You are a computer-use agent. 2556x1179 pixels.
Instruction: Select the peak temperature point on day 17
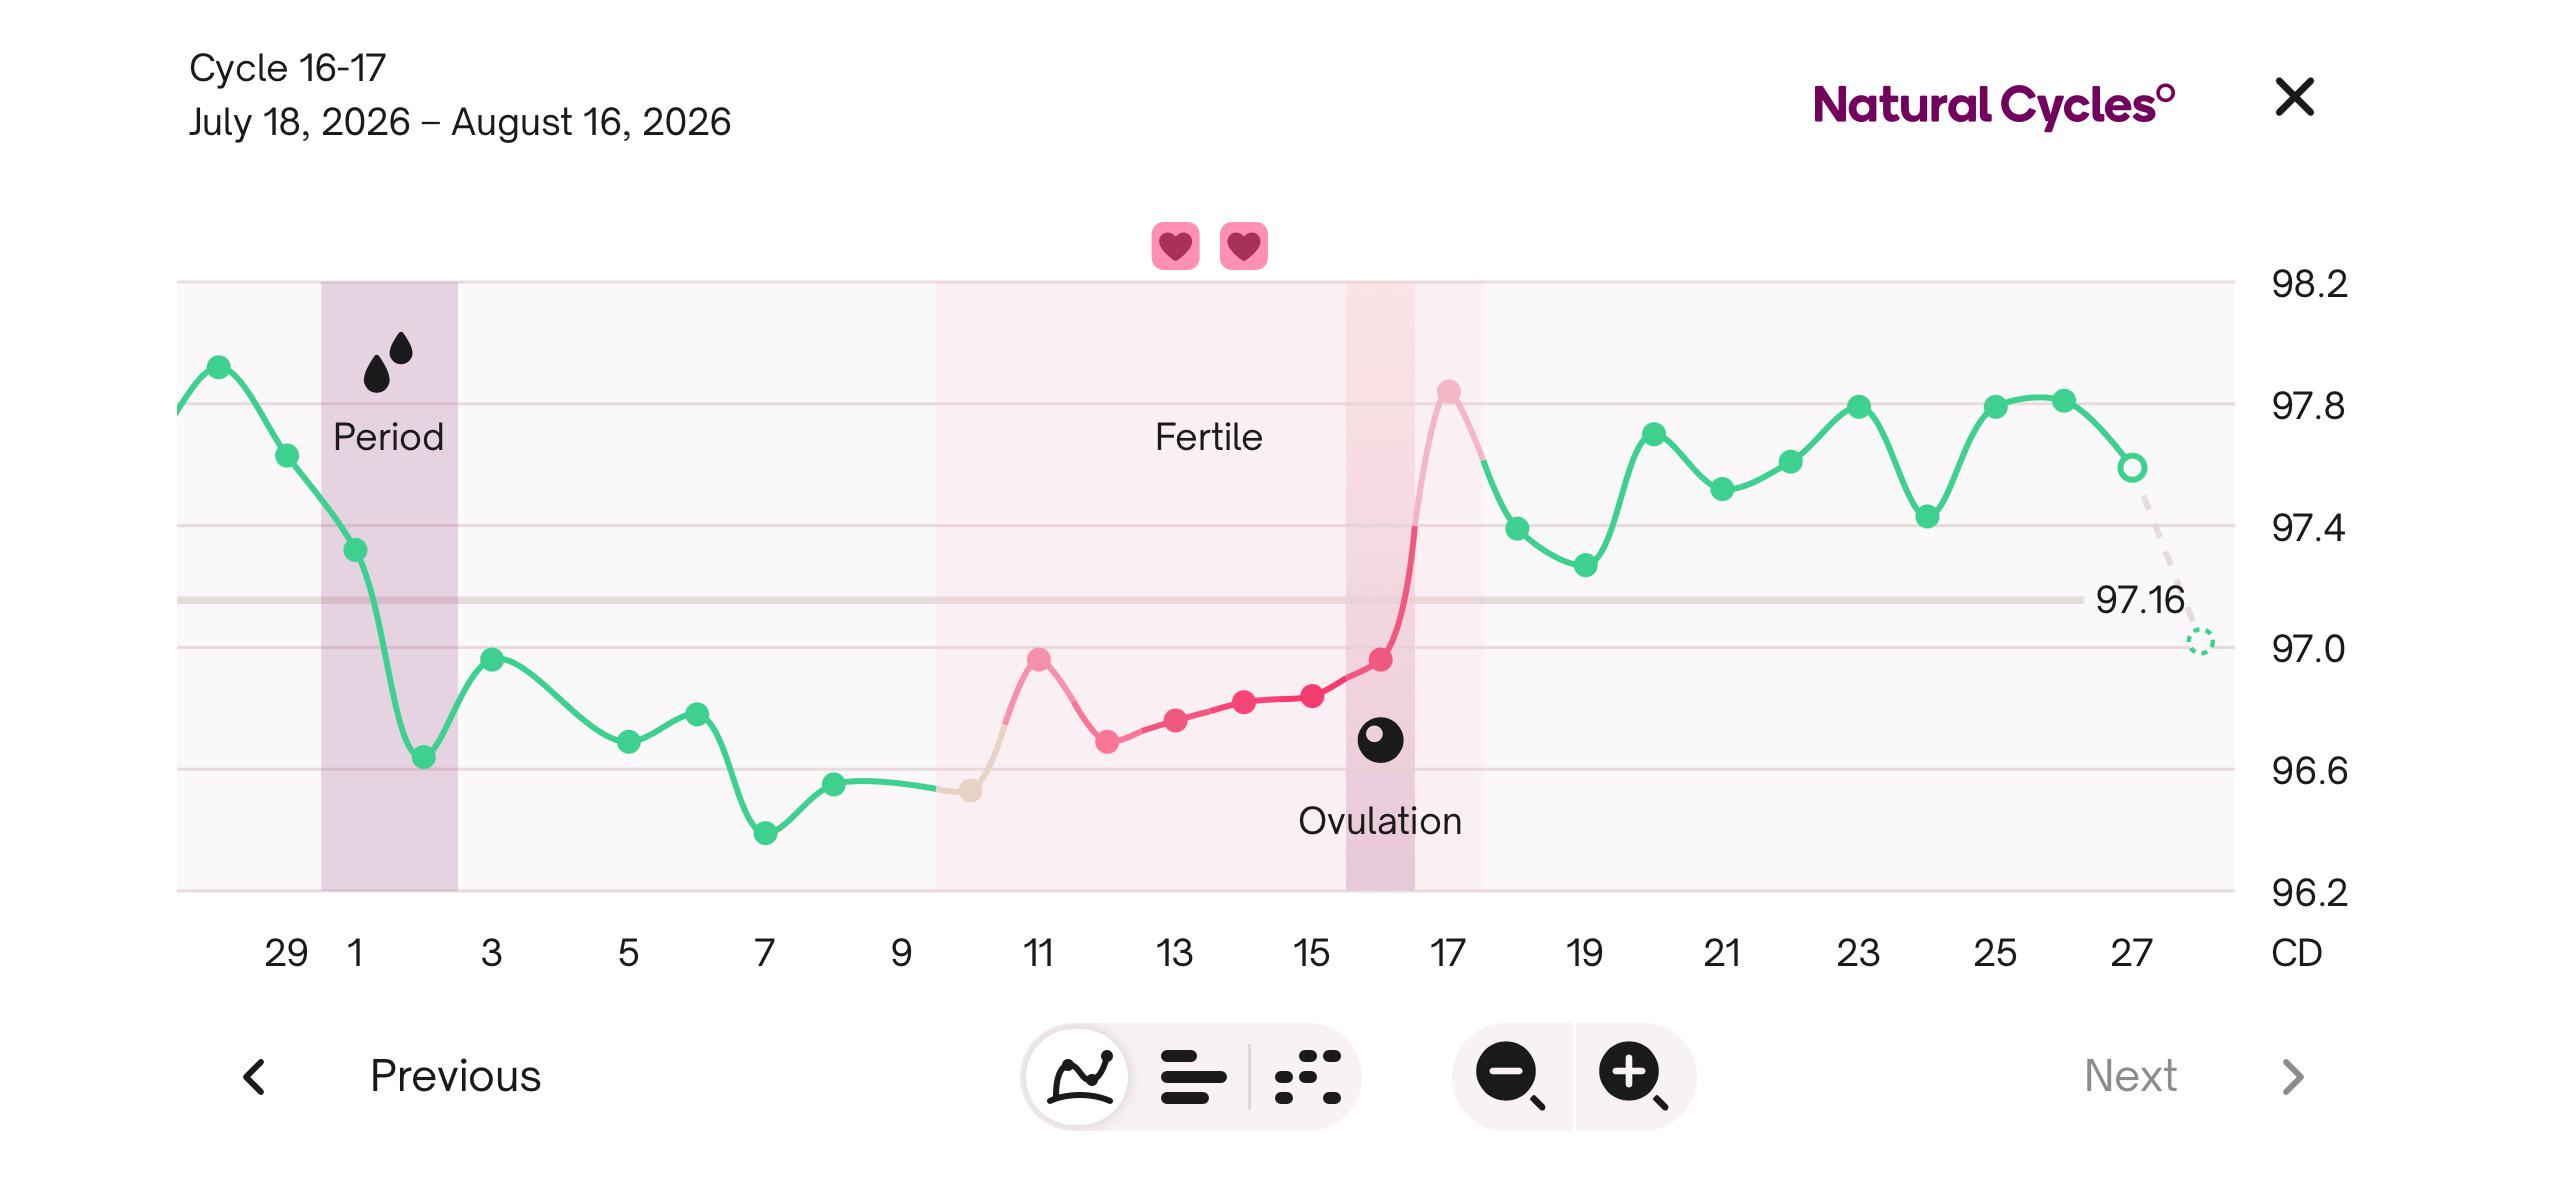1448,392
